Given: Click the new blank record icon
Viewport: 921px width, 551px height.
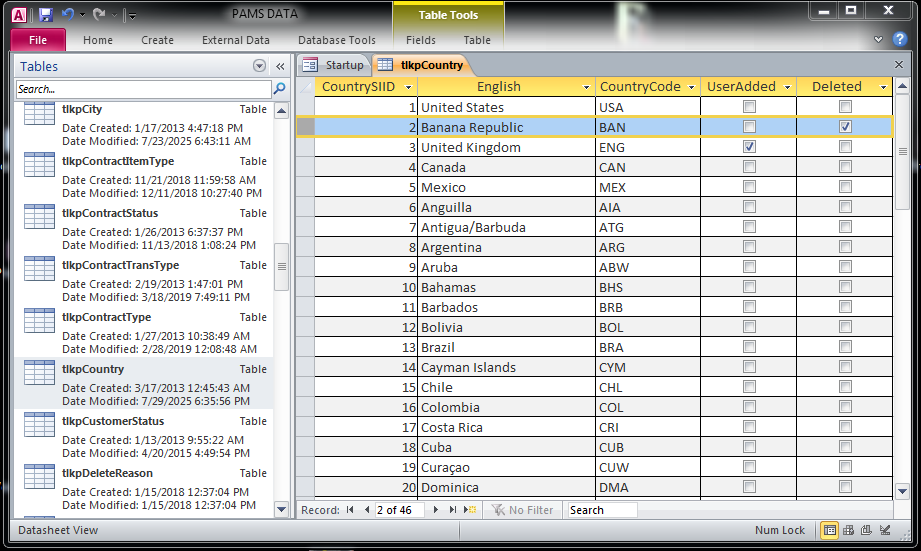Looking at the screenshot, I should point(470,510).
